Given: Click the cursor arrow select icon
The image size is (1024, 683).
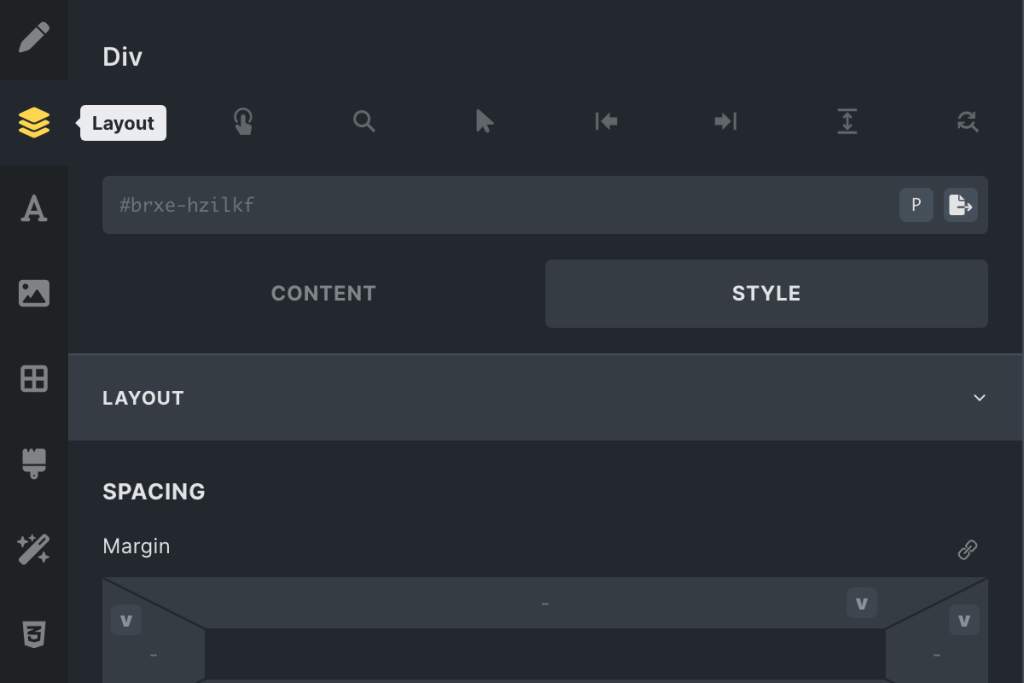Looking at the screenshot, I should point(485,121).
